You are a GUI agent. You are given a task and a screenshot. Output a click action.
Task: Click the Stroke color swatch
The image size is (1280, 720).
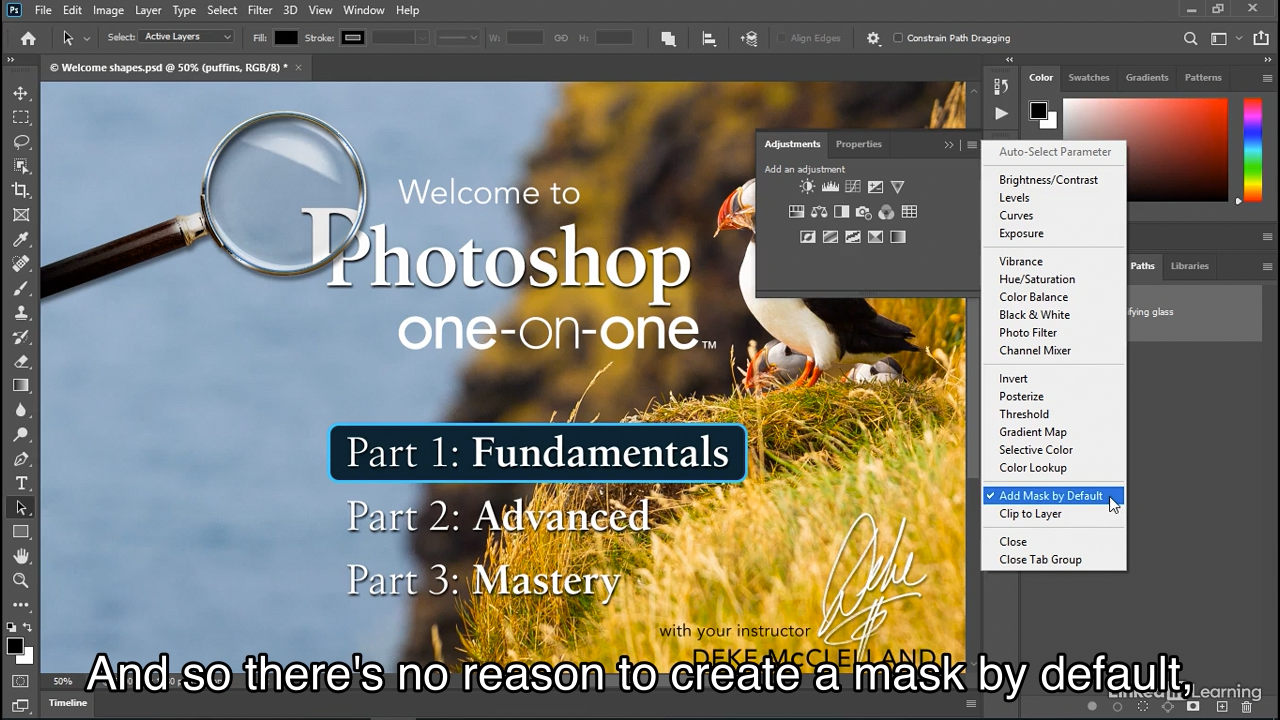tap(353, 38)
